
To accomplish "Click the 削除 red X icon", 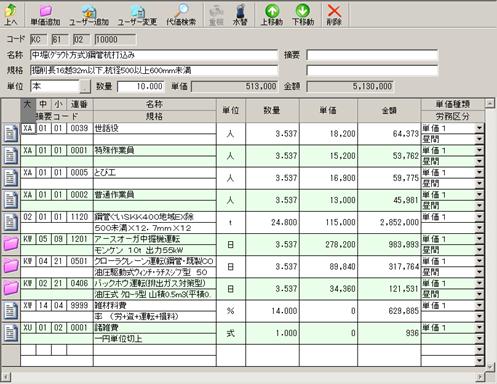I will point(334,15).
